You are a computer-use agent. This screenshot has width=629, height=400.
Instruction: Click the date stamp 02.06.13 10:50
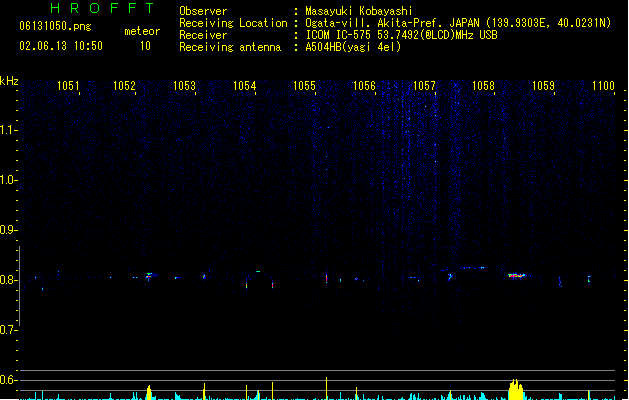click(61, 46)
